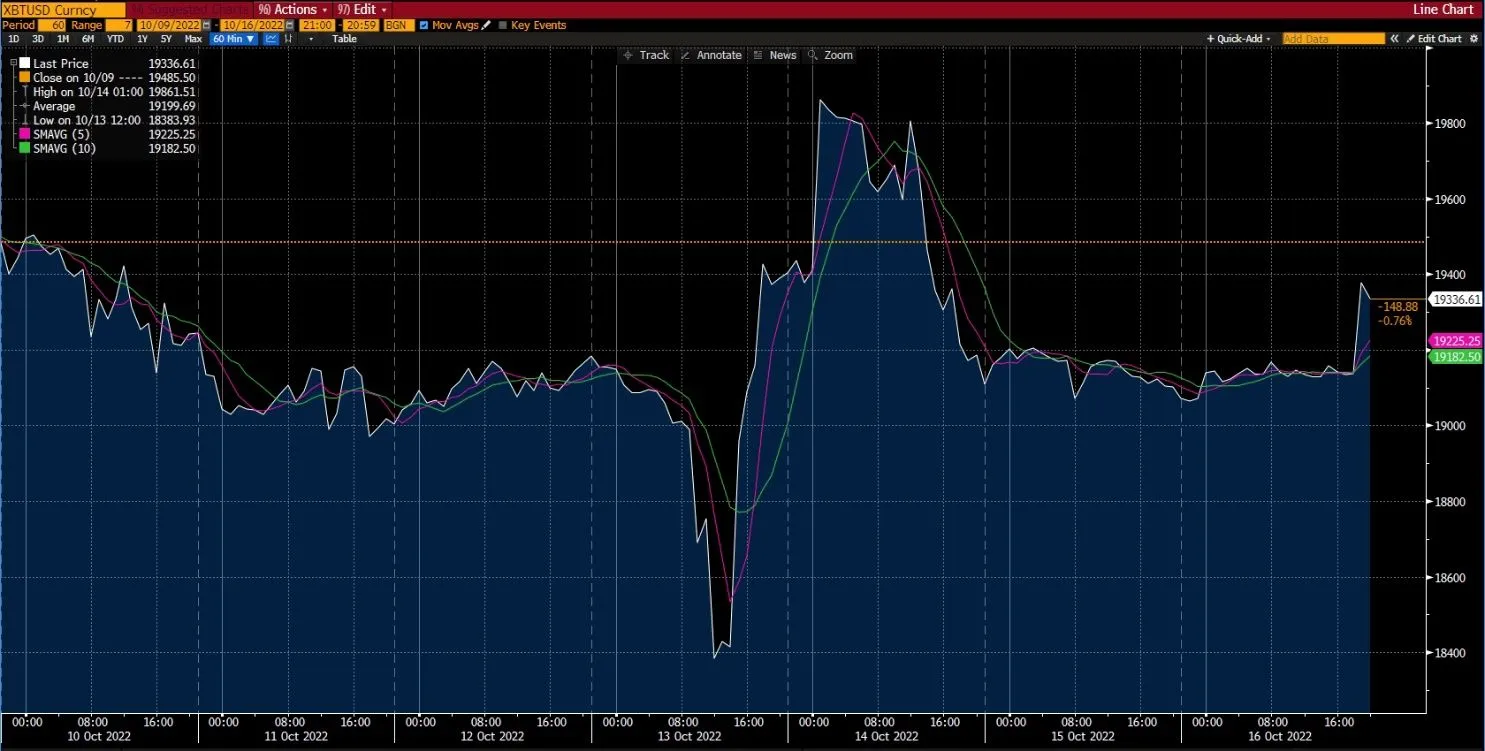Open the Annotate tool on the chart
1485x751 pixels.
[714, 55]
